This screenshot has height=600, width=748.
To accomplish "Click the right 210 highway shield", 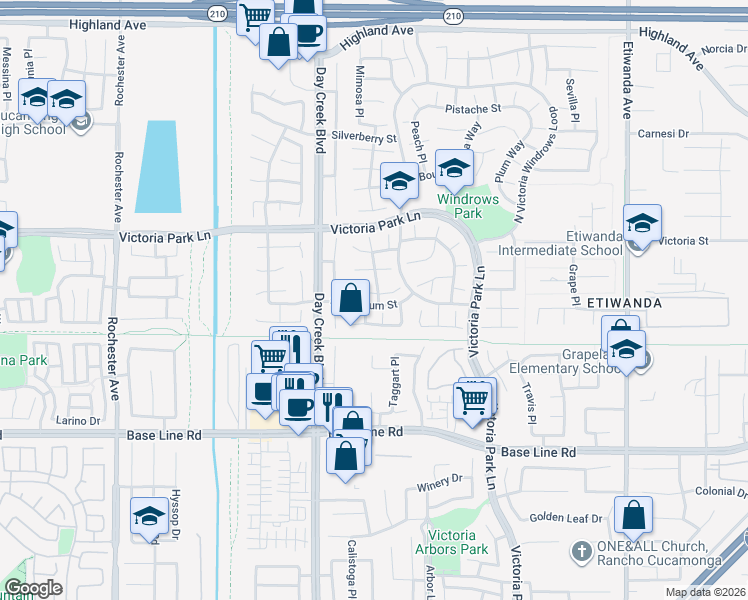I will [453, 16].
